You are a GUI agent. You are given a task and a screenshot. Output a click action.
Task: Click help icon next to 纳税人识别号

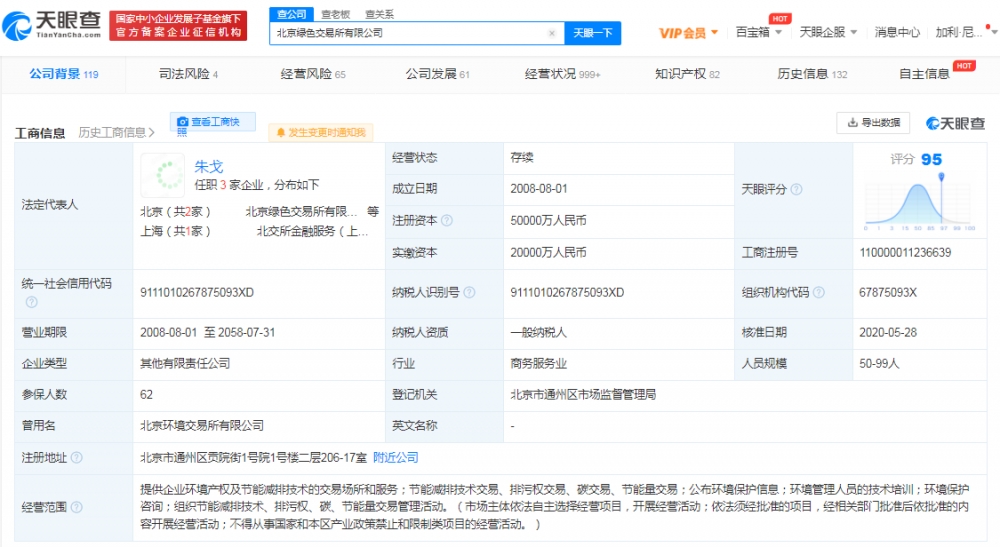click(x=469, y=293)
